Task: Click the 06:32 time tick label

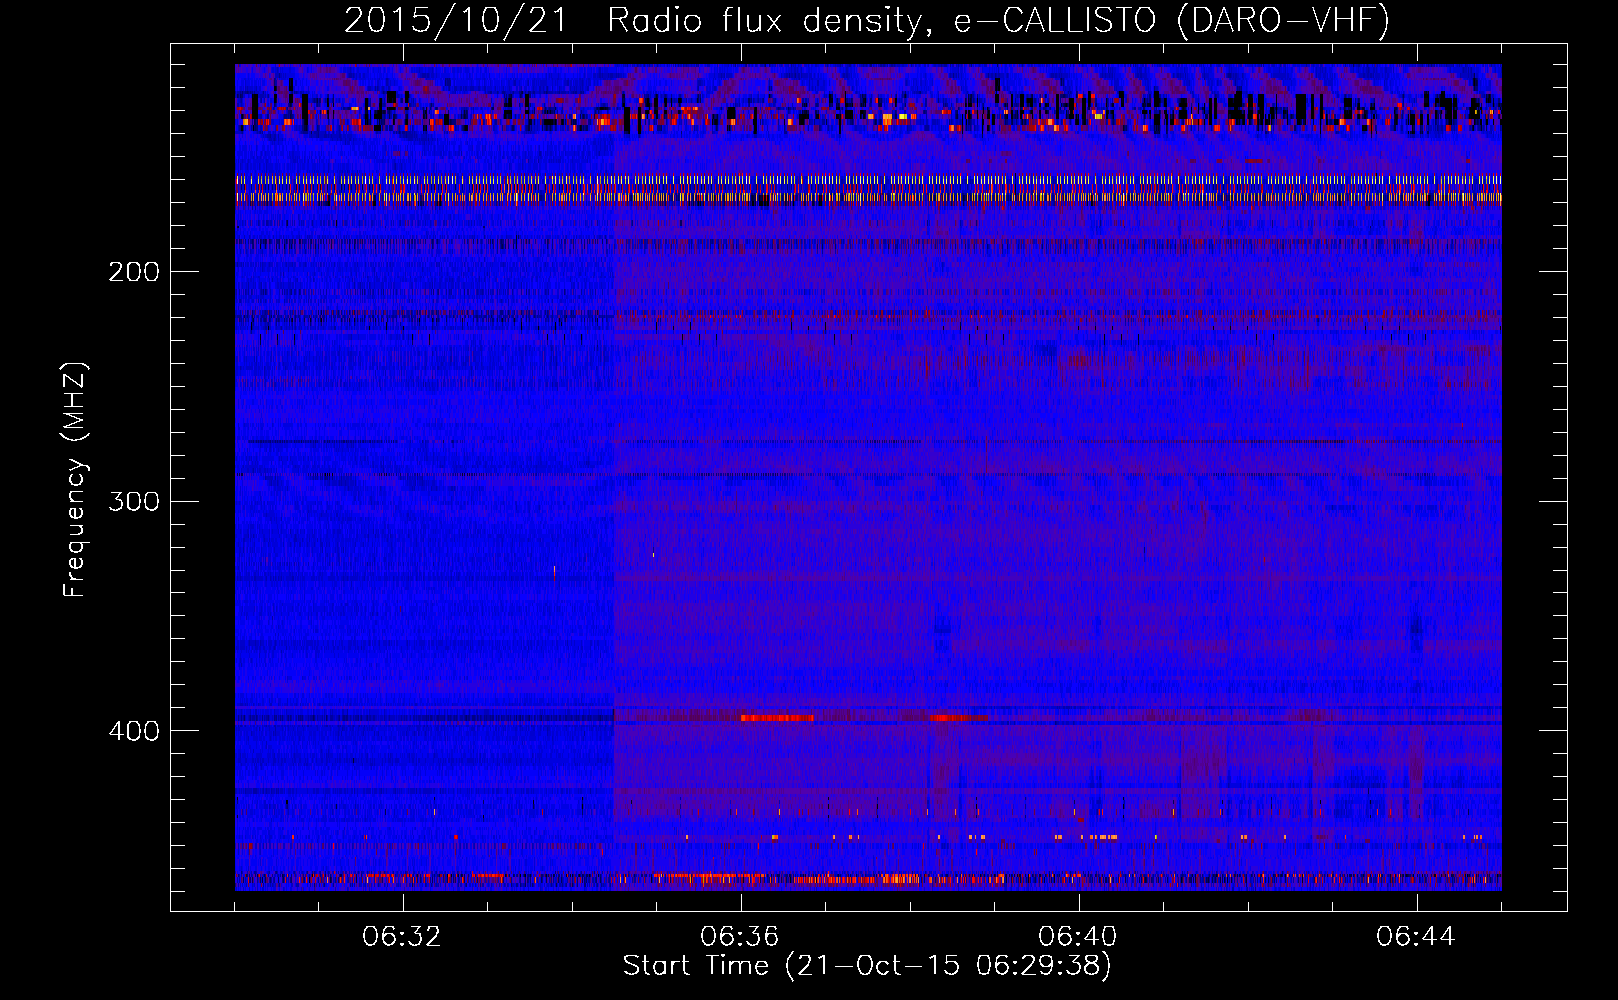Action: point(402,937)
